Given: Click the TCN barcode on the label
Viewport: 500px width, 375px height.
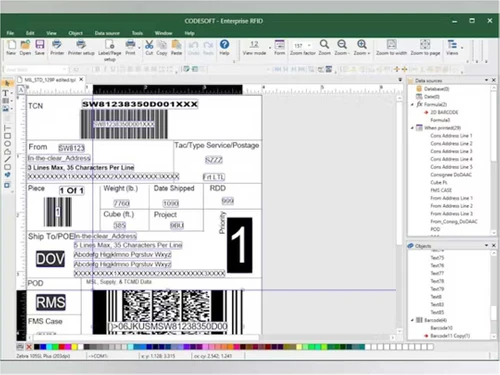Looking at the screenshot, I should click(x=124, y=124).
